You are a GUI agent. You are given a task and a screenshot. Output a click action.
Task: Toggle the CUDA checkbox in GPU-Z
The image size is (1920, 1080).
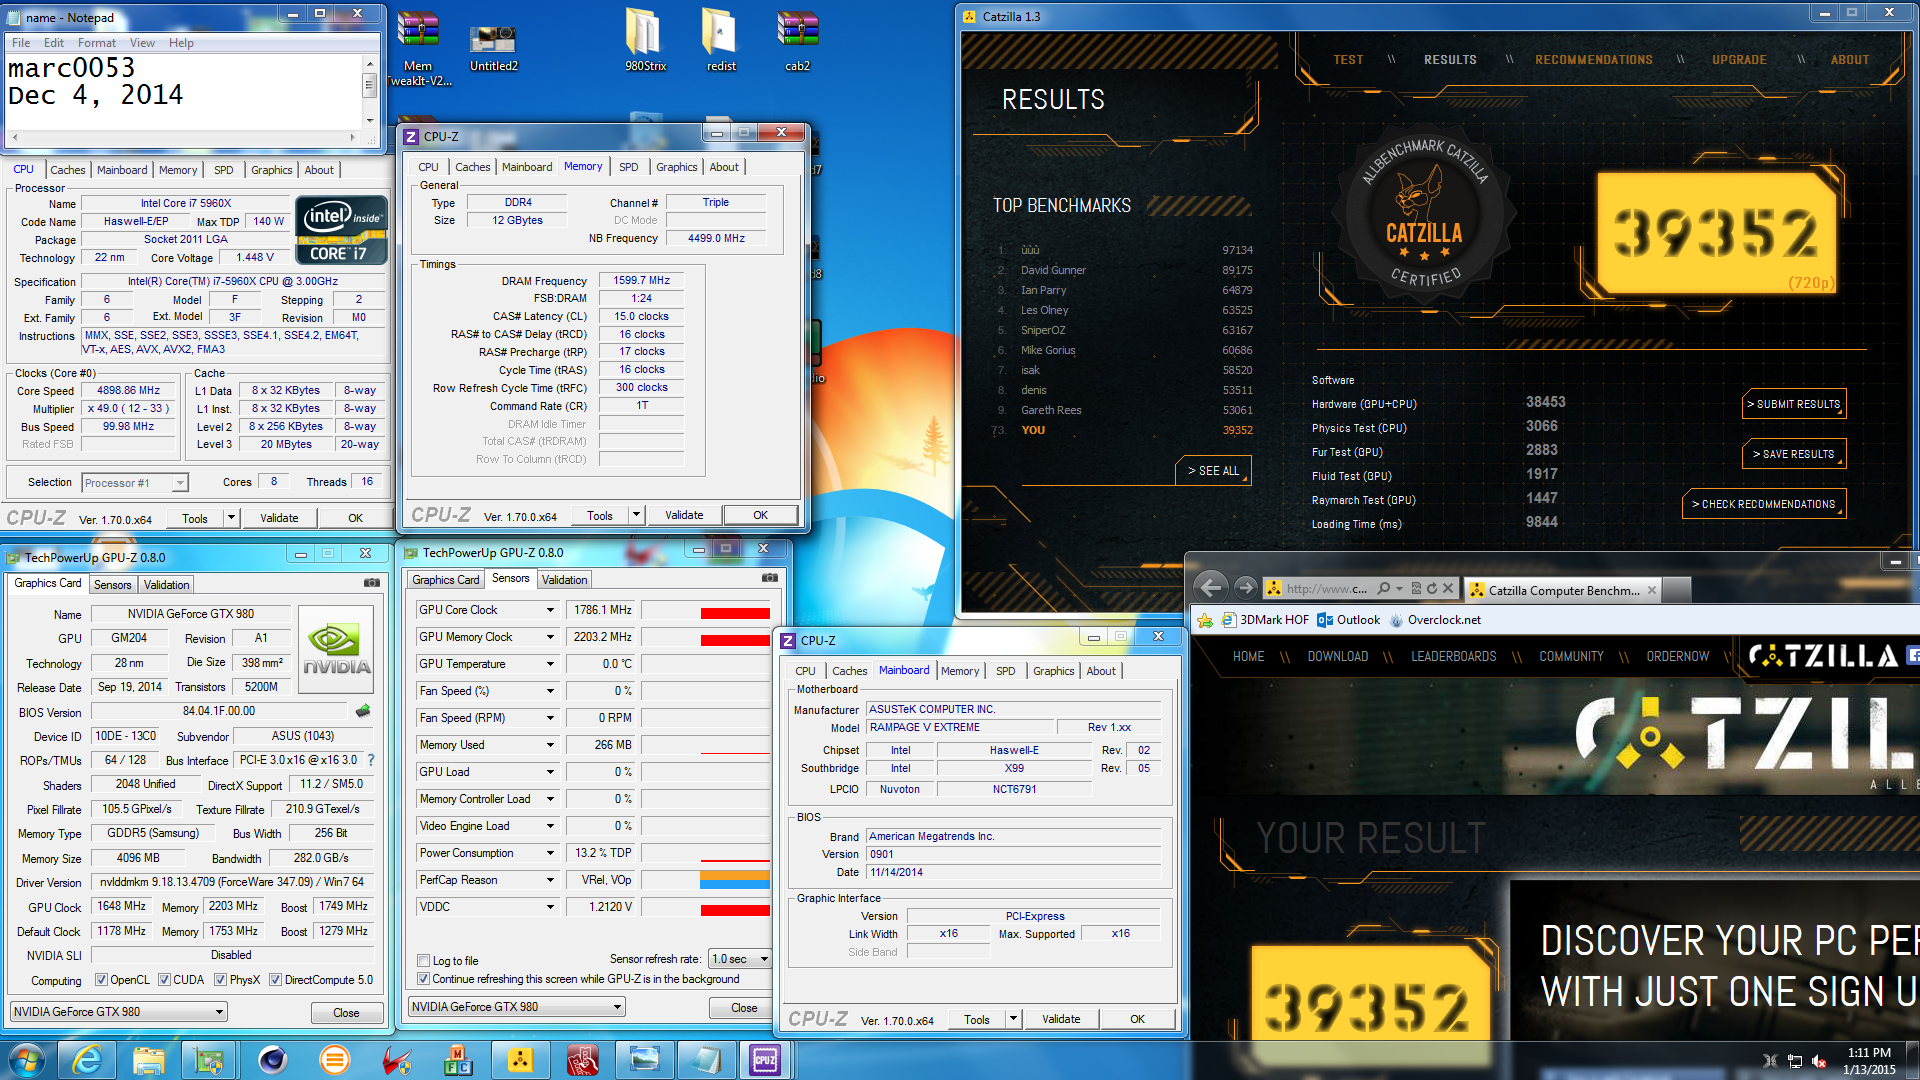[x=164, y=980]
